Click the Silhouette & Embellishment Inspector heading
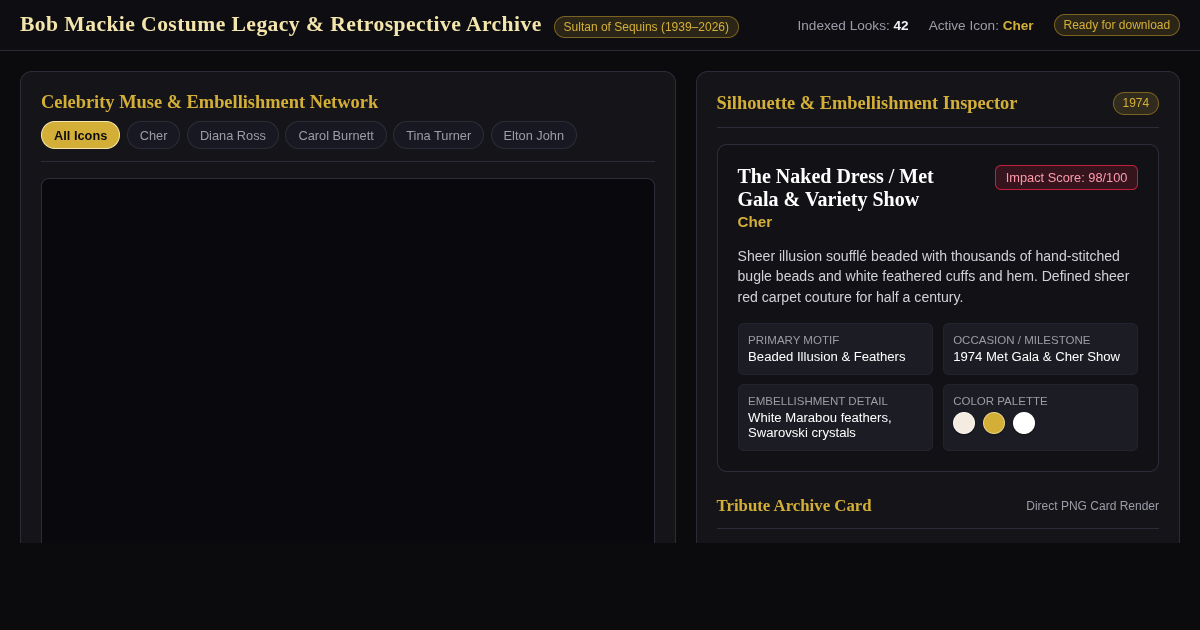The height and width of the screenshot is (630, 1200). [867, 103]
